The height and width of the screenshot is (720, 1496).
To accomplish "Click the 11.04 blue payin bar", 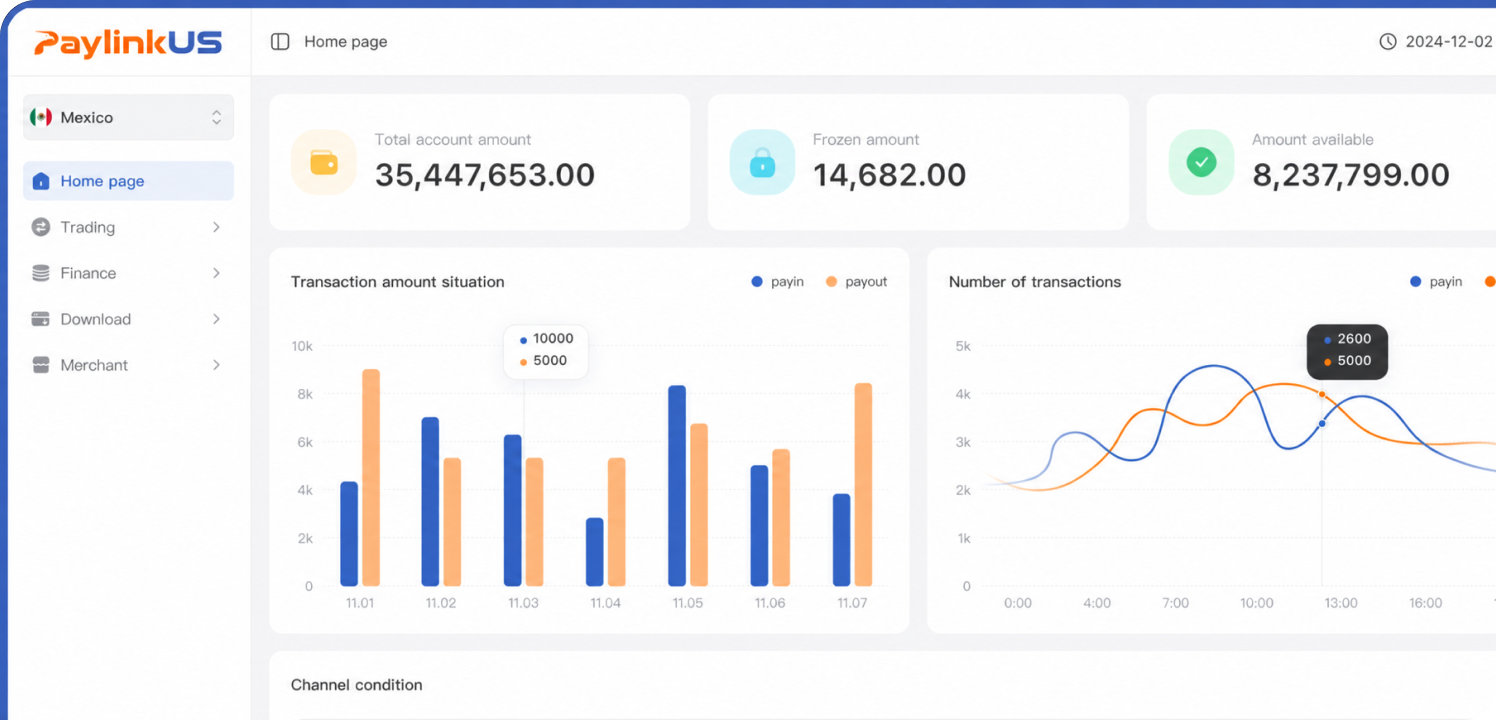I will 595,552.
